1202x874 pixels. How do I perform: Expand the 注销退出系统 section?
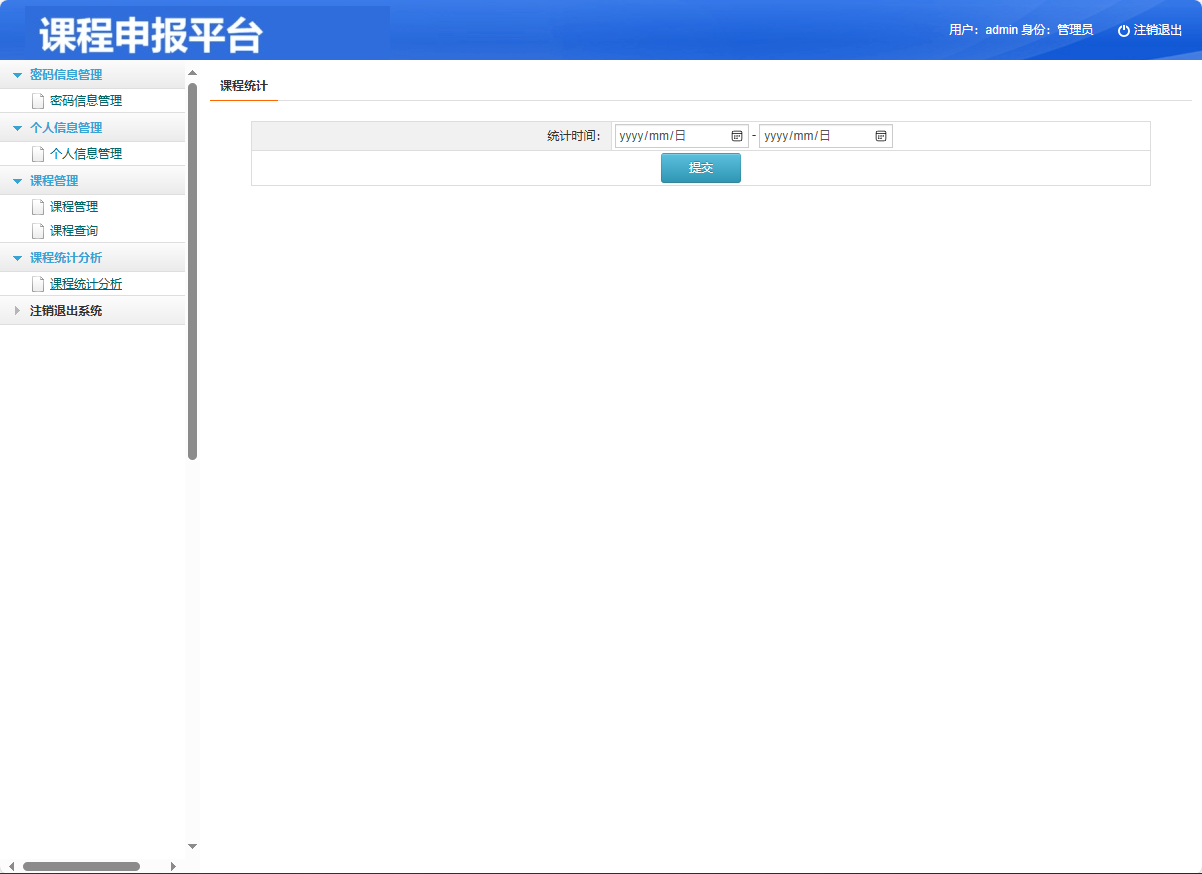click(x=17, y=310)
